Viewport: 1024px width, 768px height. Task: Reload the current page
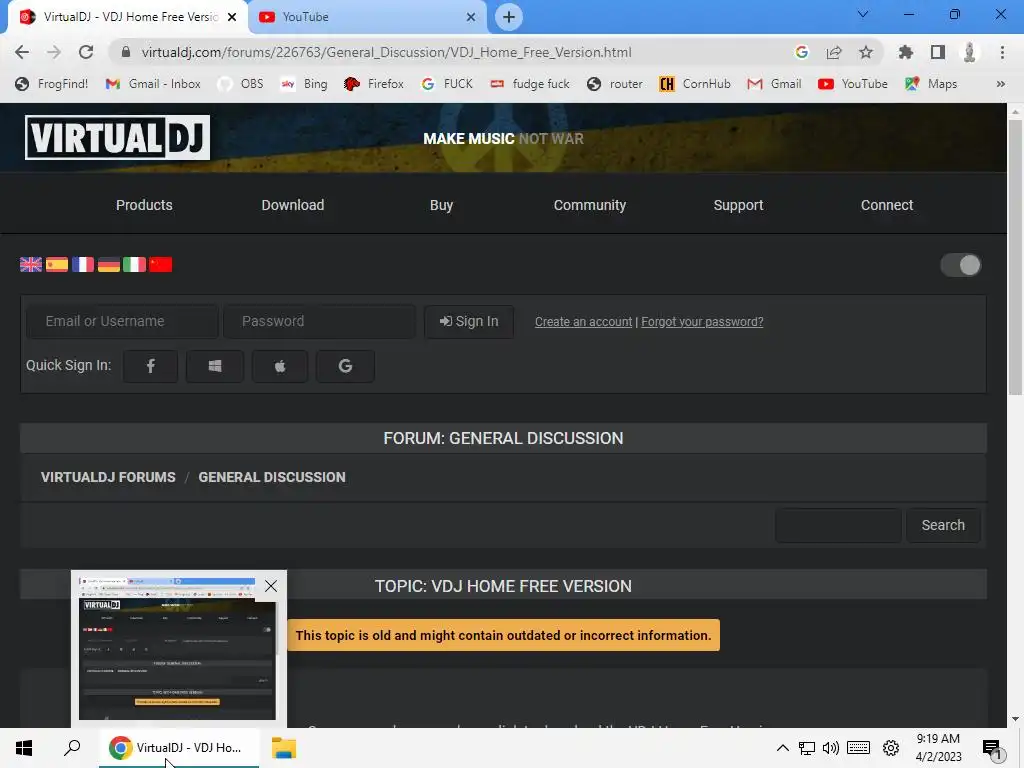pyautogui.click(x=86, y=52)
